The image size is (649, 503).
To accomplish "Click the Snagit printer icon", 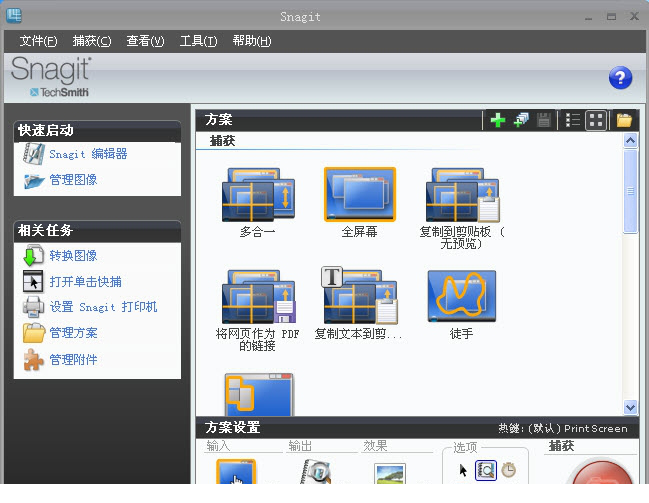I will coord(33,308).
